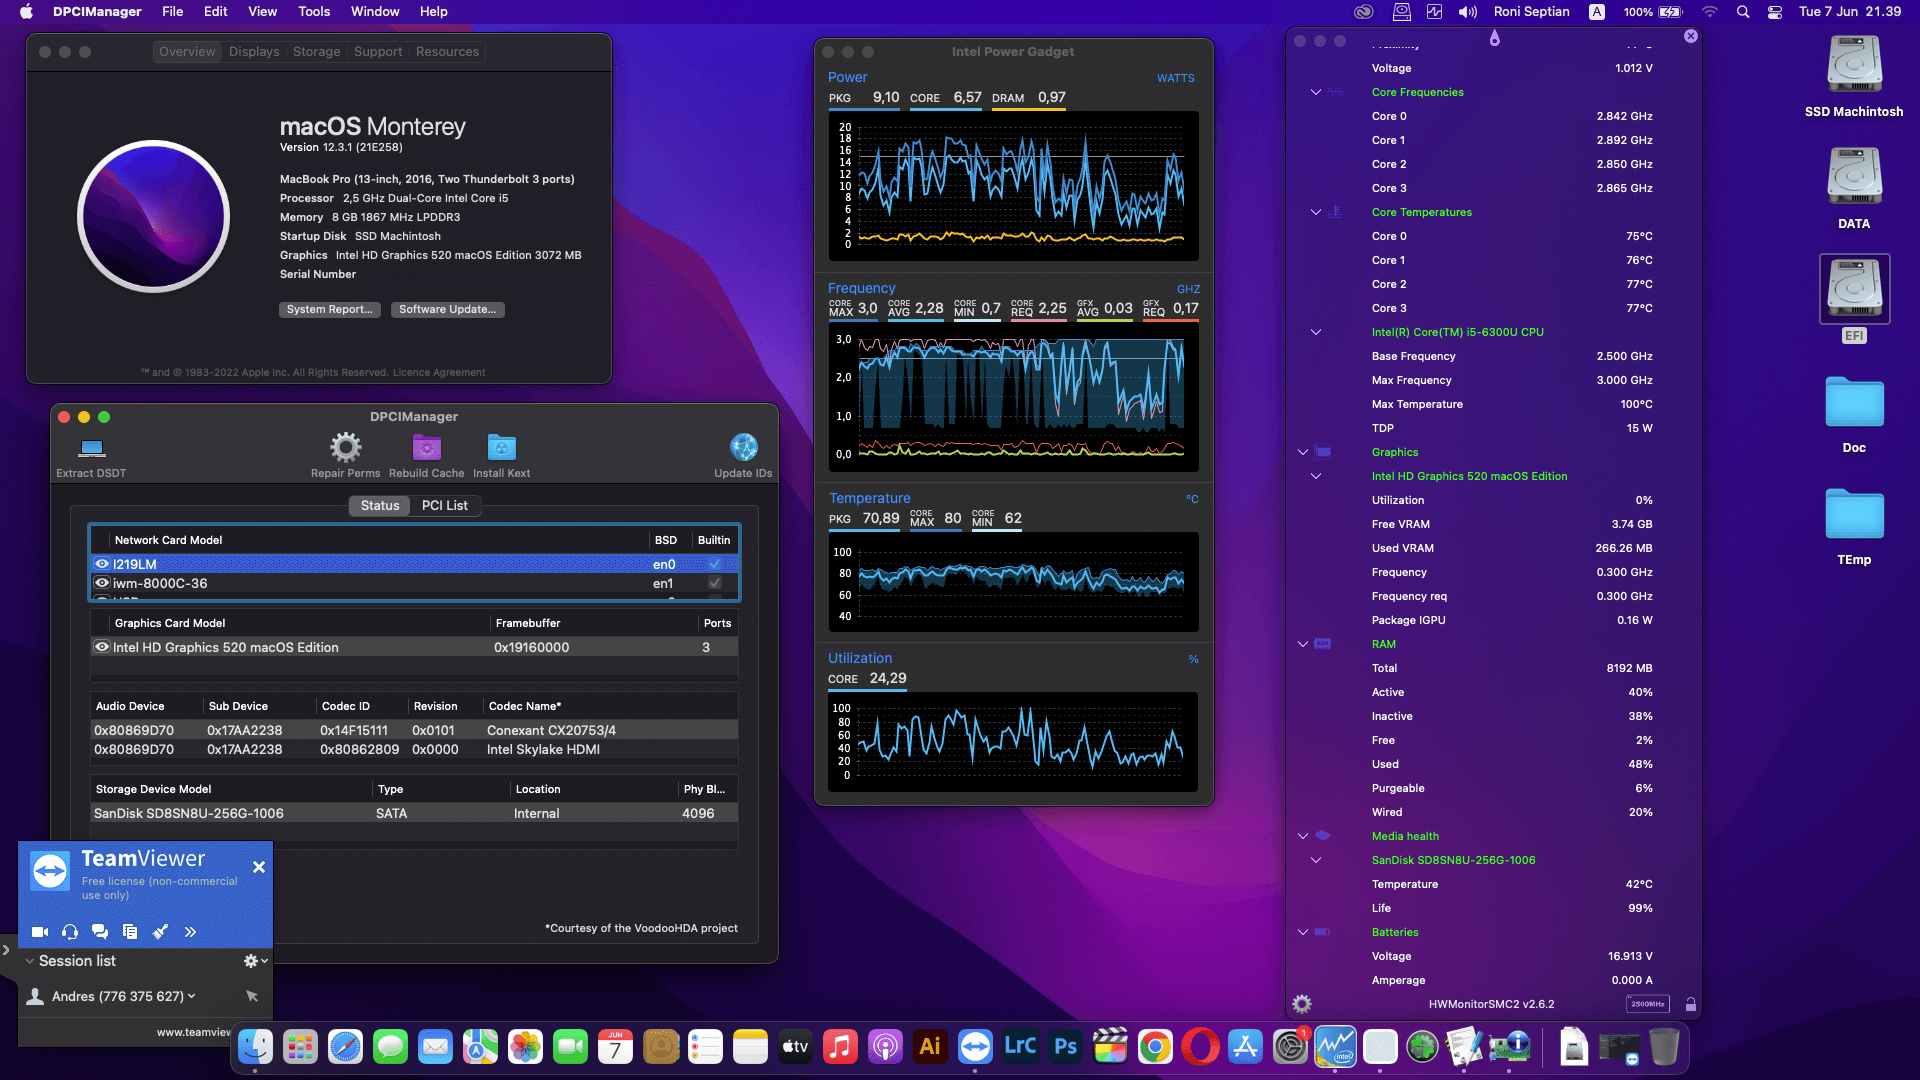Click the Install Kext icon
This screenshot has width=1920, height=1080.
coord(501,447)
